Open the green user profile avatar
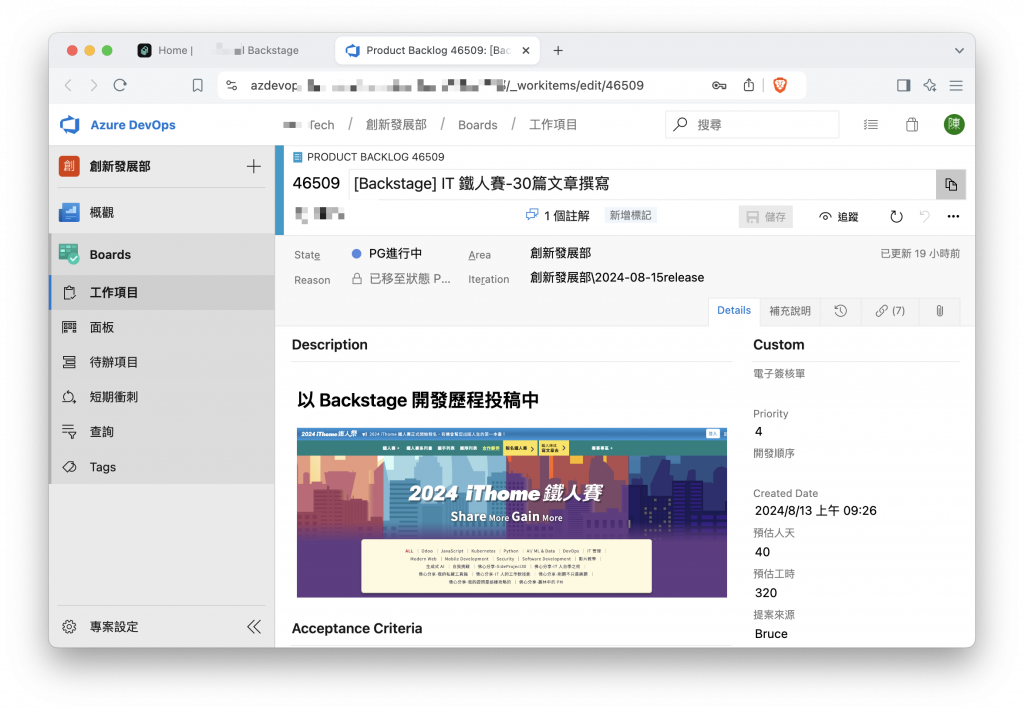 (x=954, y=124)
